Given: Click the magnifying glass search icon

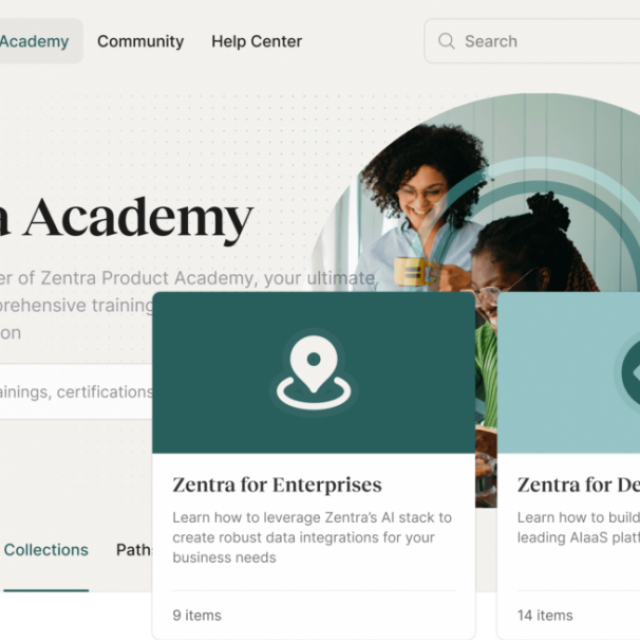Looking at the screenshot, I should click(446, 41).
